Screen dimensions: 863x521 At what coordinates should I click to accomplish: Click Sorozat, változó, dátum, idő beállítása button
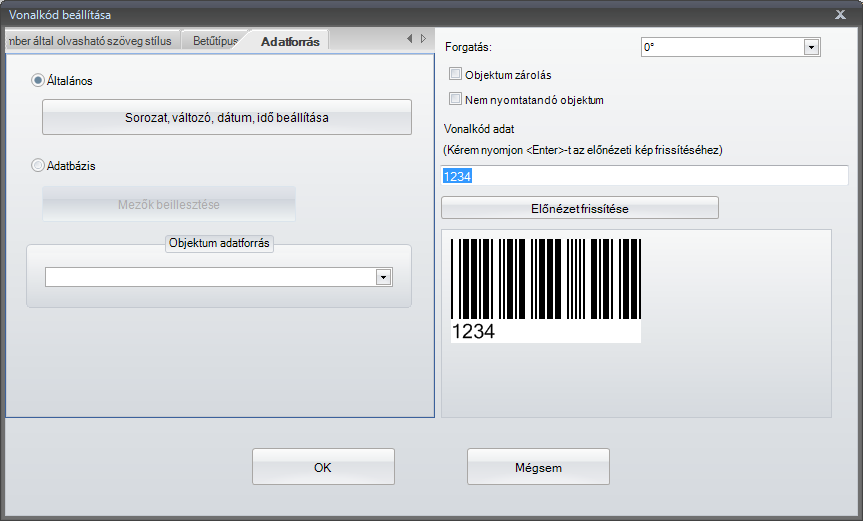point(227,117)
